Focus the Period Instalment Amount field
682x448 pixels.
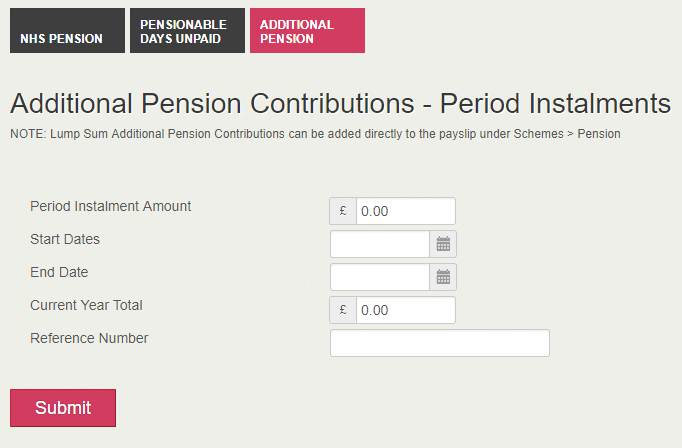click(x=405, y=211)
